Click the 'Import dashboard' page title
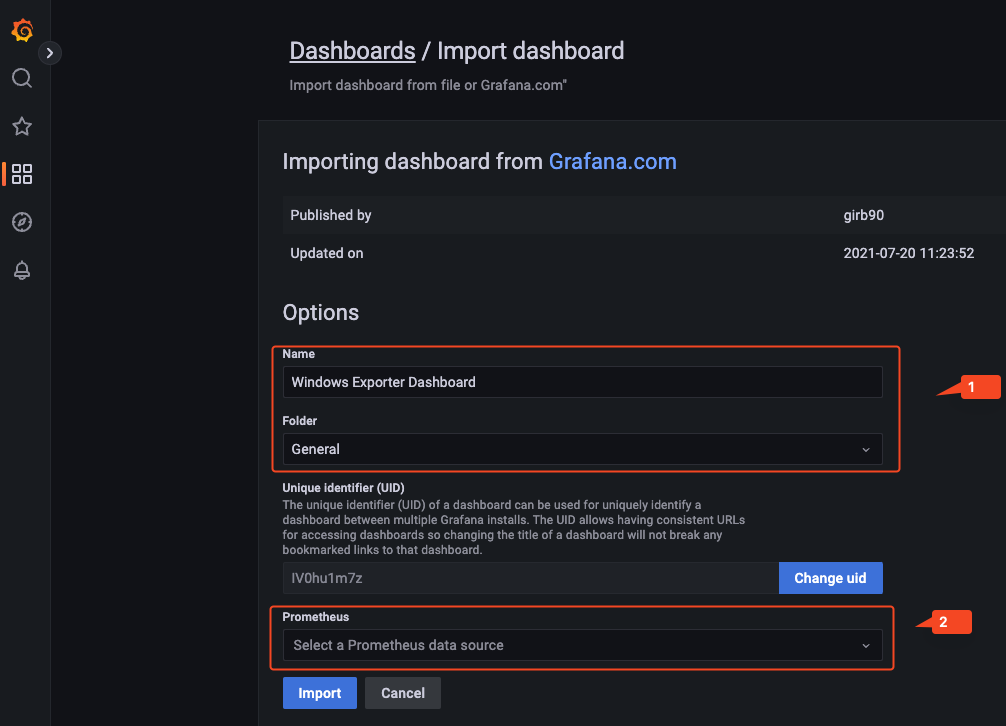1006x726 pixels. [x=531, y=51]
